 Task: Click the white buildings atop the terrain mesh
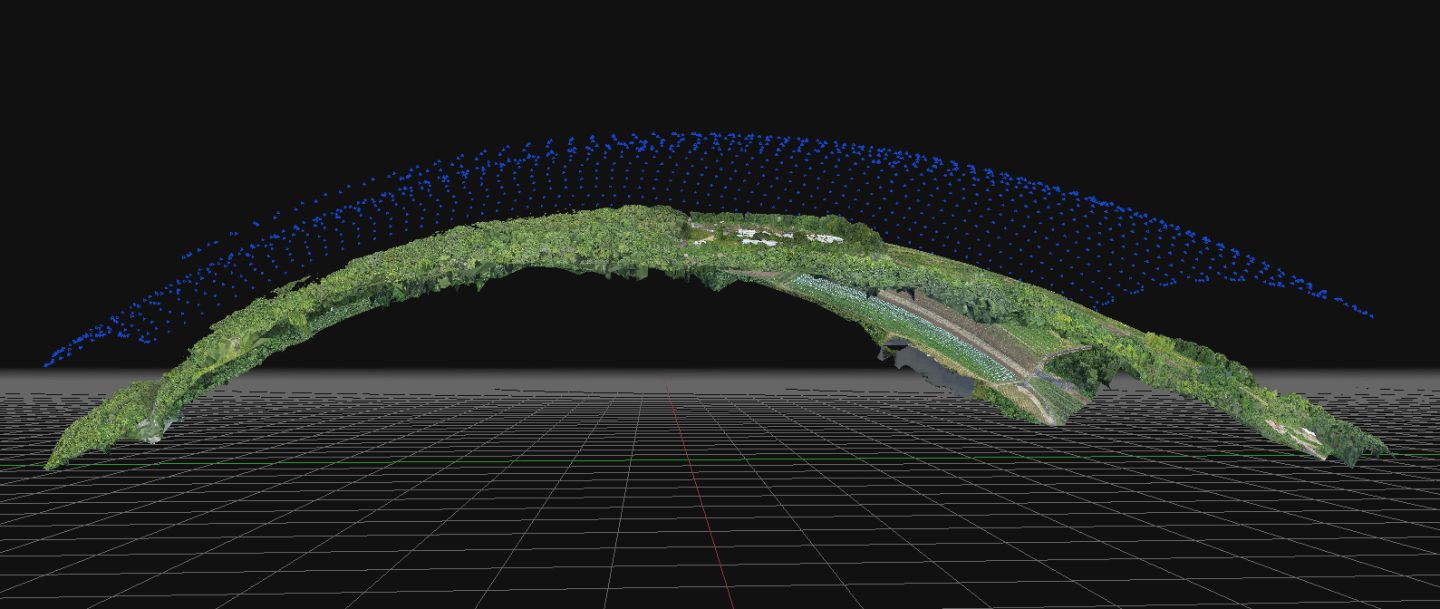(x=760, y=236)
